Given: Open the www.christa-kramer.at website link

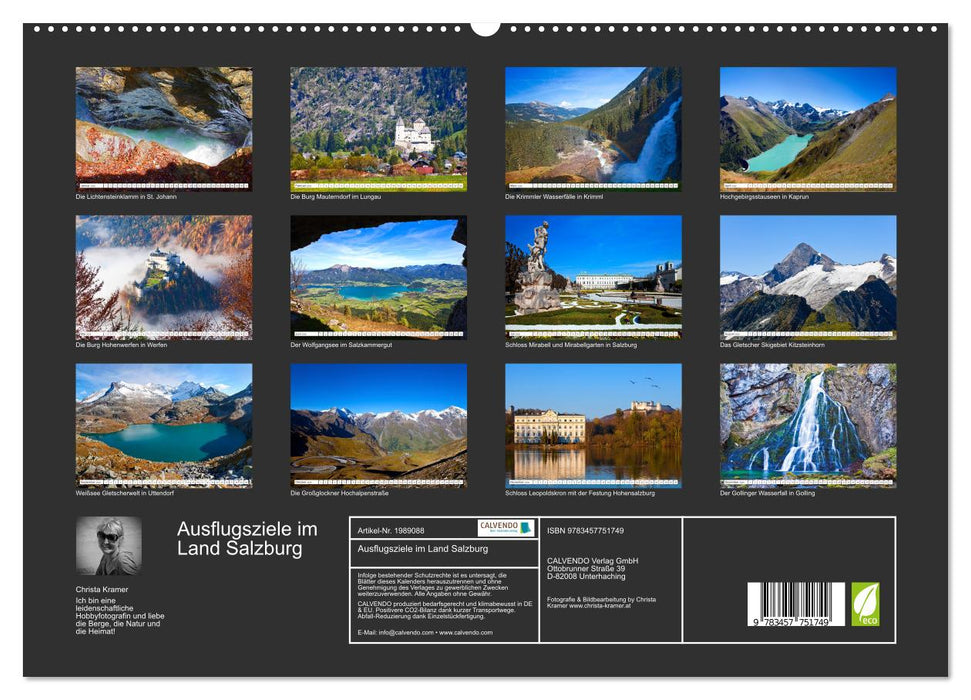Looking at the screenshot, I should coord(598,606).
